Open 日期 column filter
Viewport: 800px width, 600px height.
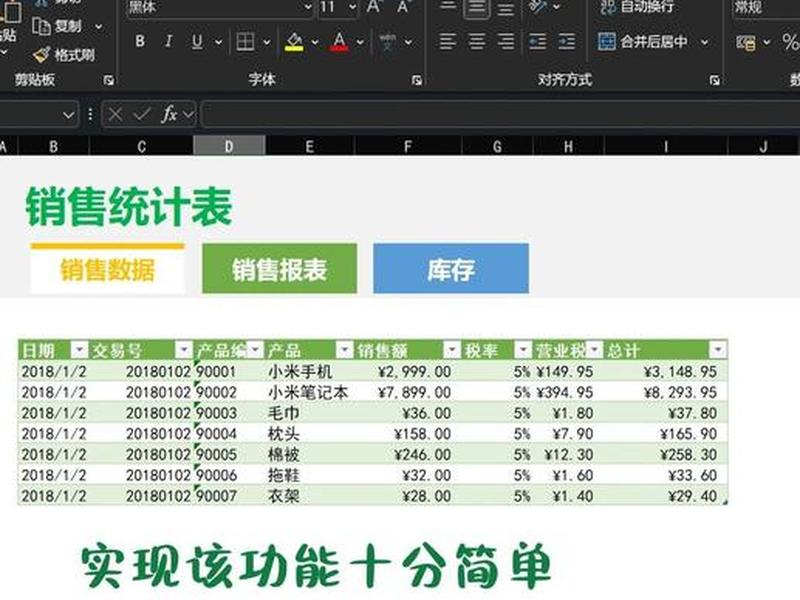tap(79, 350)
